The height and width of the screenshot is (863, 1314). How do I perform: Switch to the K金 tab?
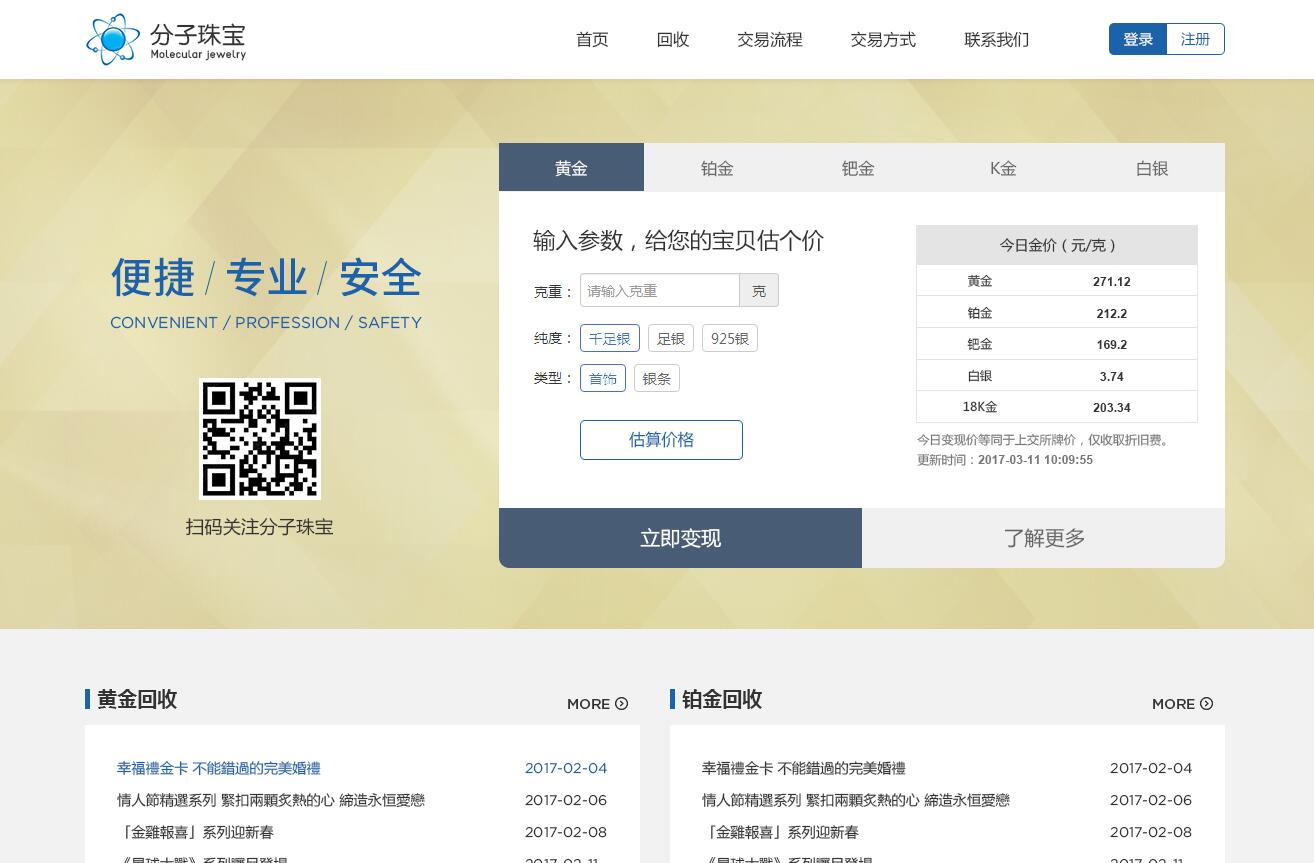[1002, 167]
